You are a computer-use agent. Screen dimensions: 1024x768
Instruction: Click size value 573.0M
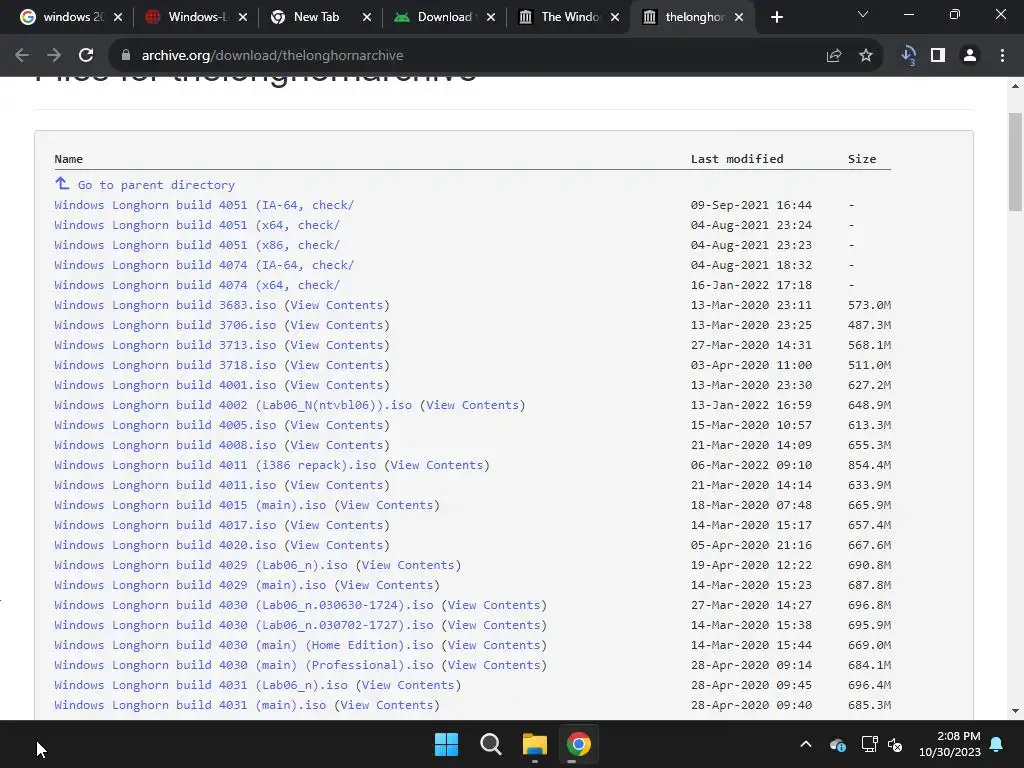[869, 305]
